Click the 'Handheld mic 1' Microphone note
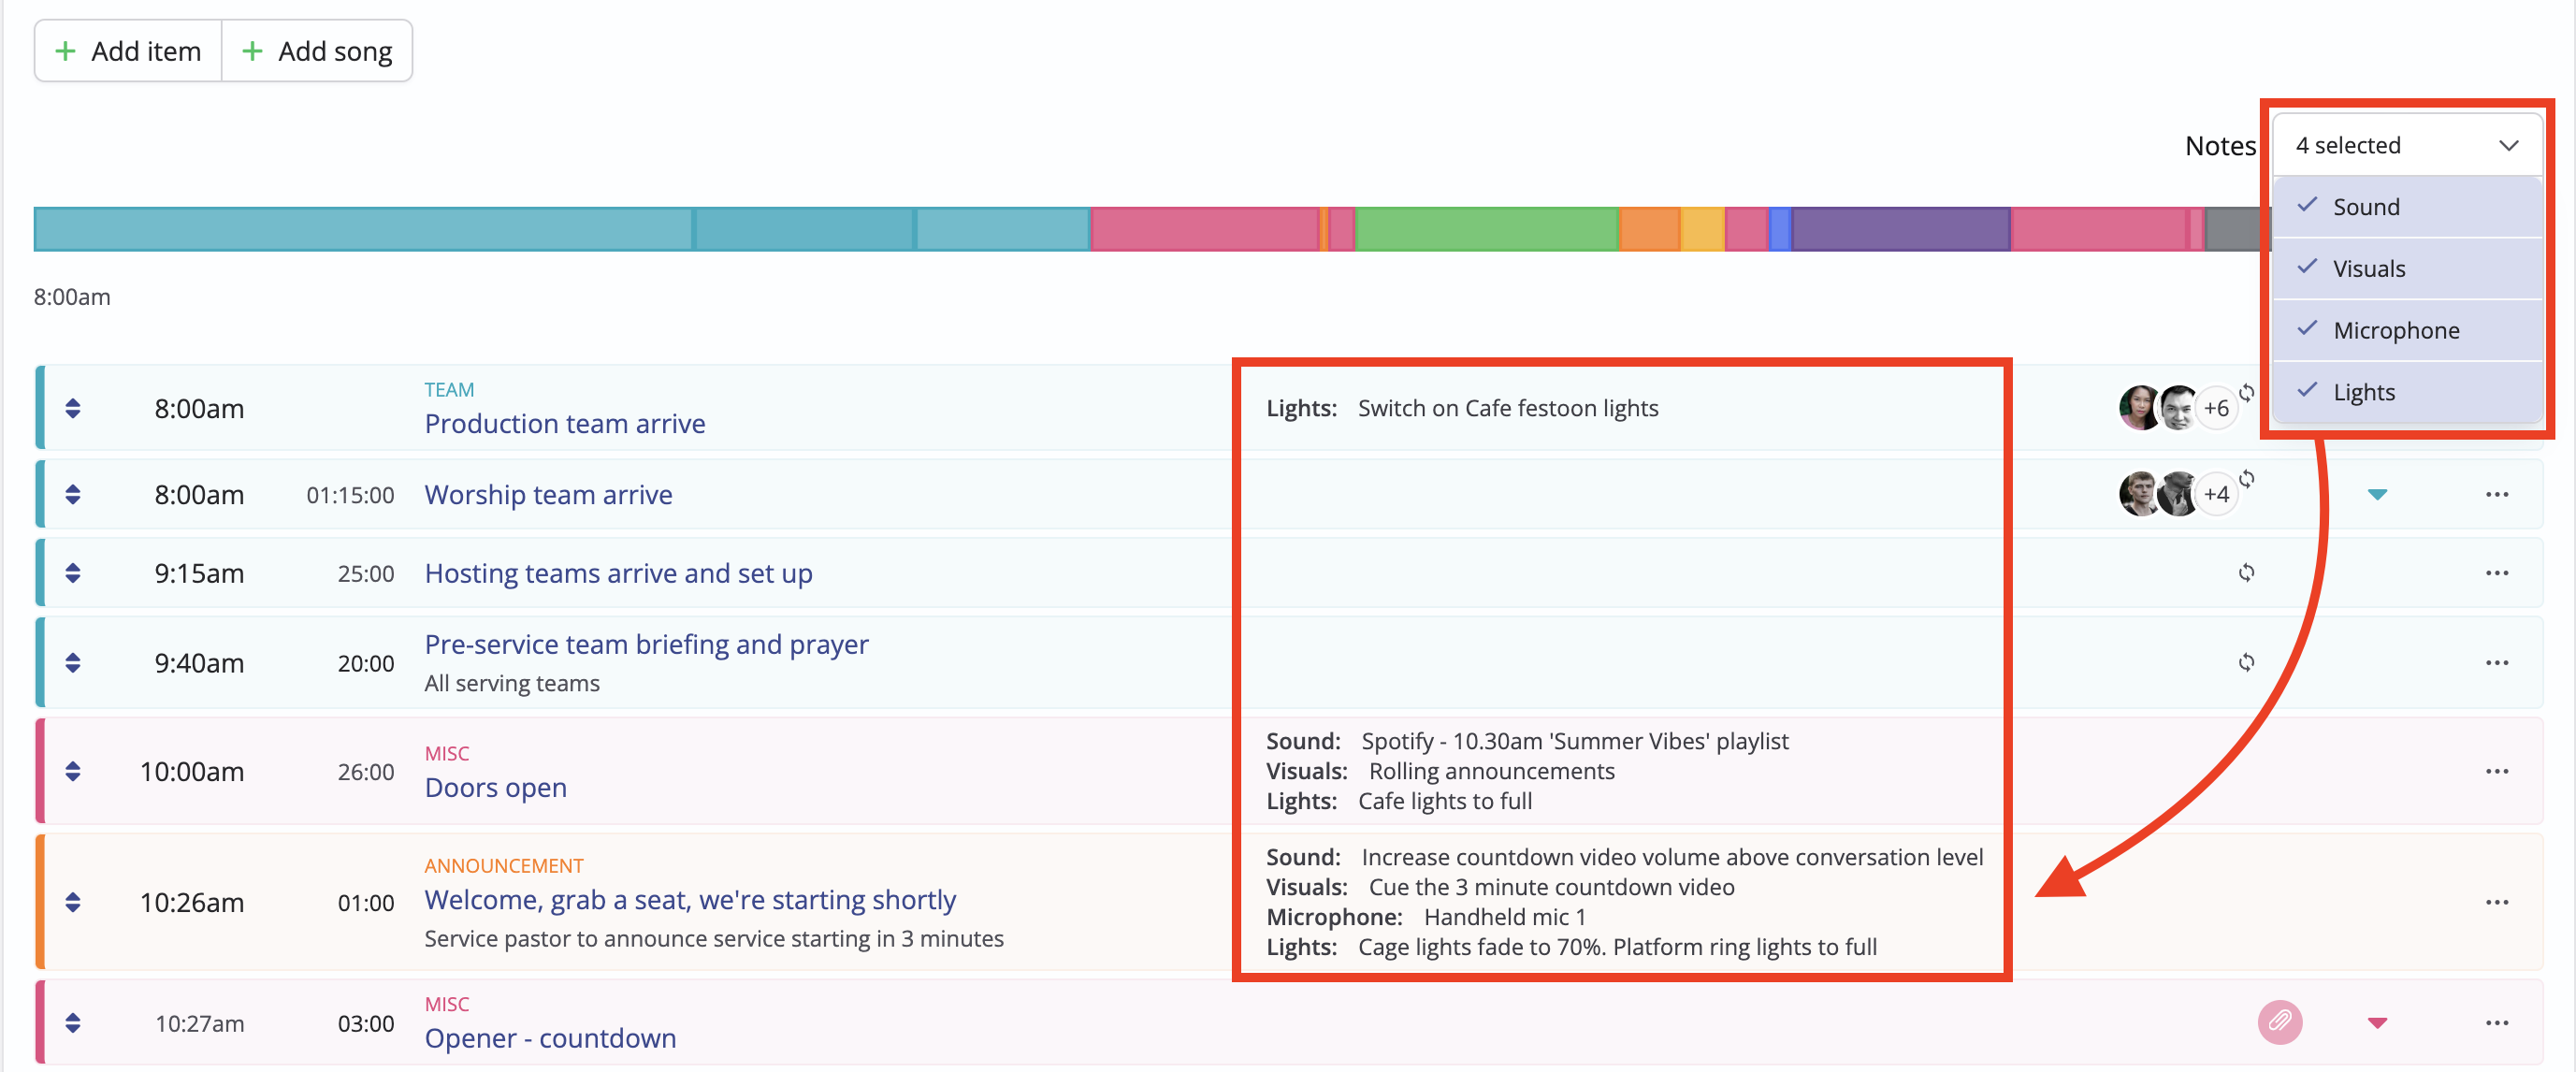The image size is (2576, 1072). (1504, 917)
